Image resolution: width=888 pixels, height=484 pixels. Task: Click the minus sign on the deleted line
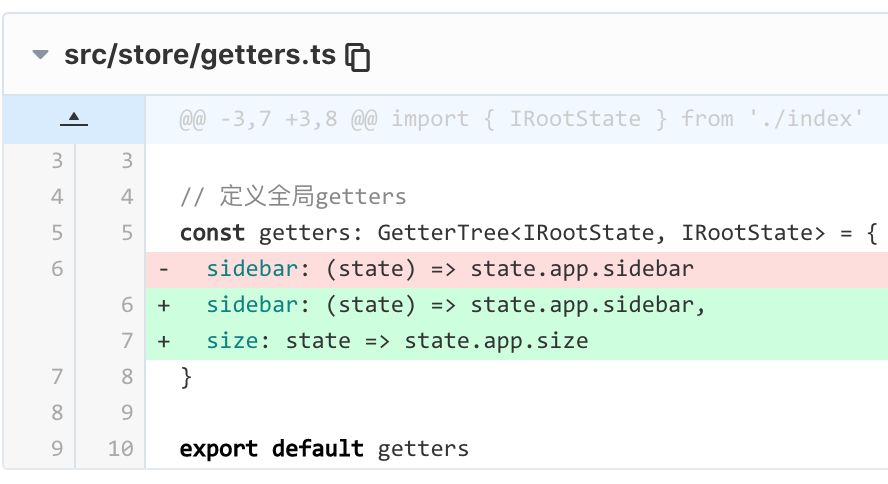tap(164, 269)
